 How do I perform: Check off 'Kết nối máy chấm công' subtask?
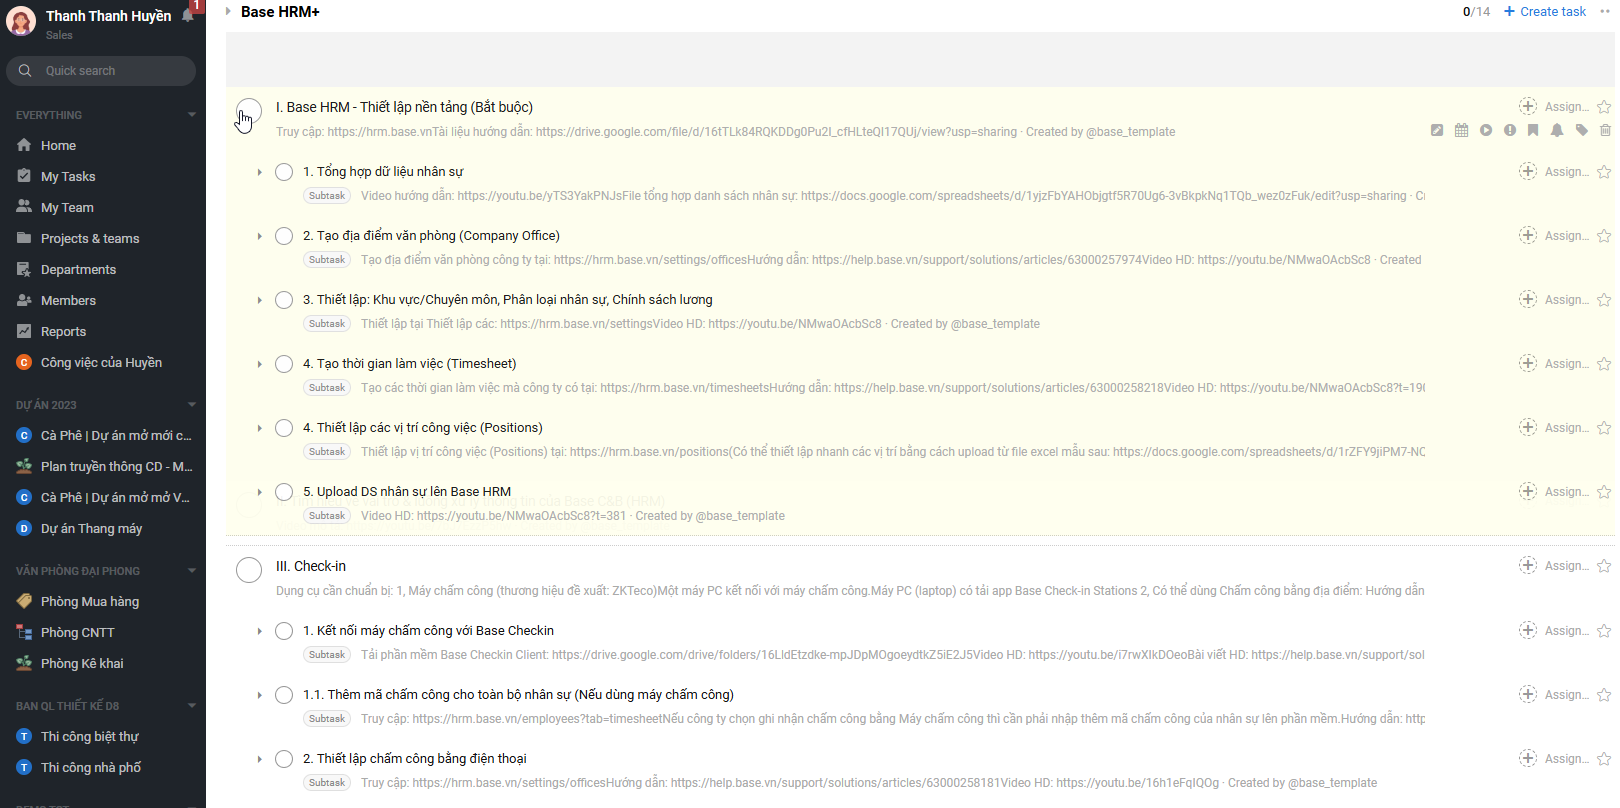pos(284,631)
